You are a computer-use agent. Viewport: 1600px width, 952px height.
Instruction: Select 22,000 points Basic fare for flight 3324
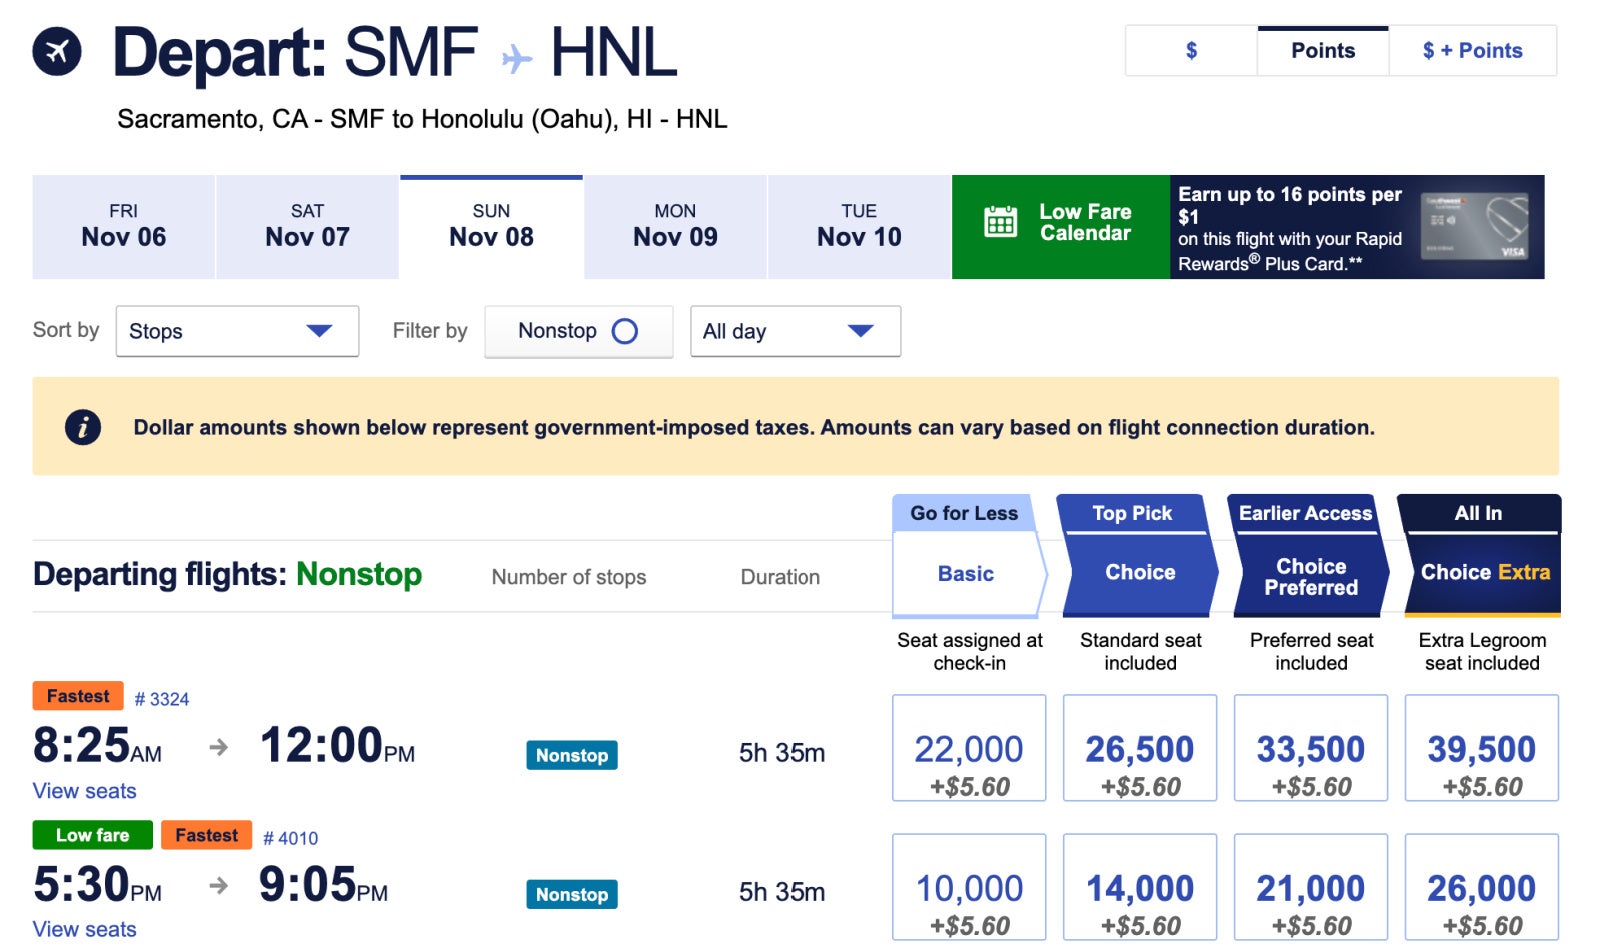pos(969,748)
